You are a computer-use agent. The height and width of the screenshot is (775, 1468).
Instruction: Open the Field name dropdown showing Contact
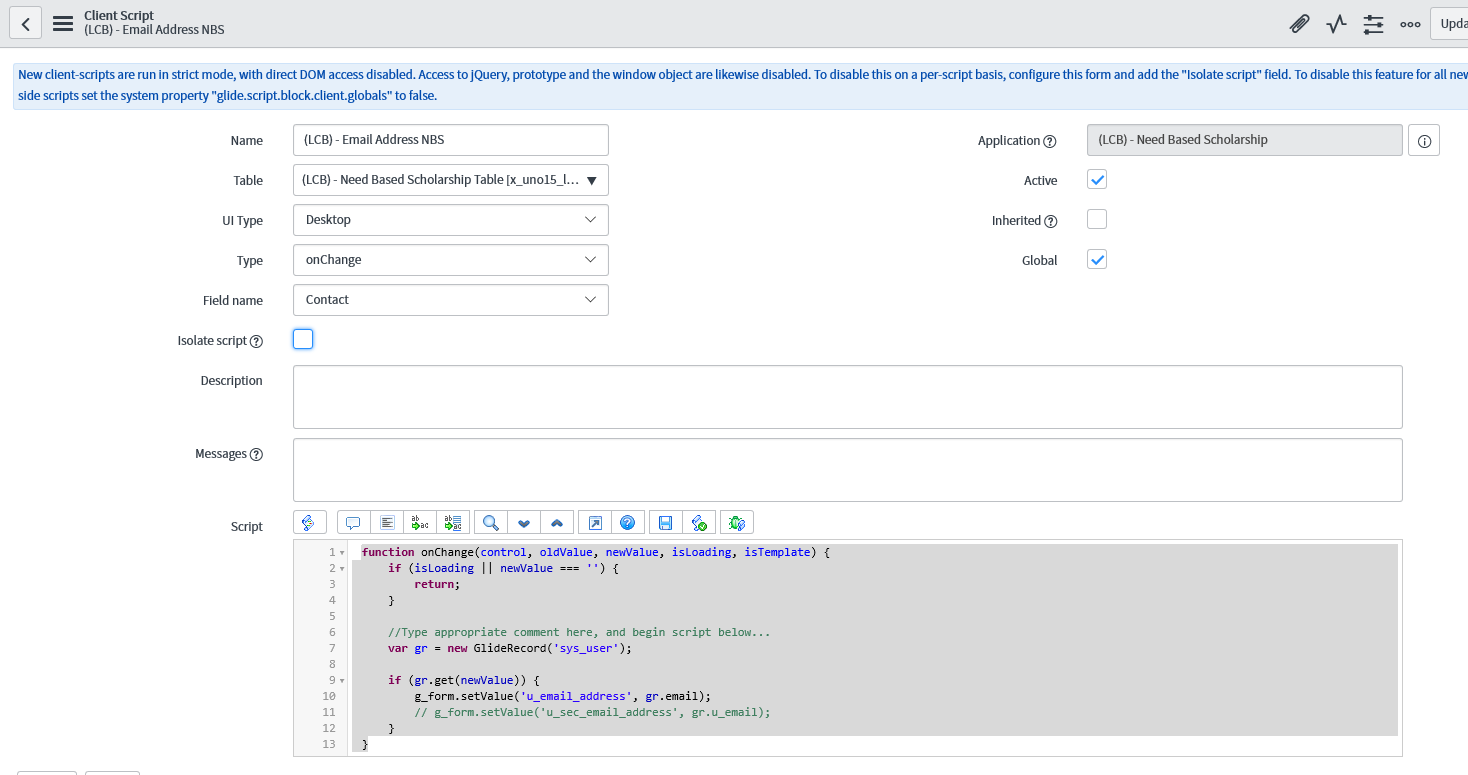click(450, 300)
